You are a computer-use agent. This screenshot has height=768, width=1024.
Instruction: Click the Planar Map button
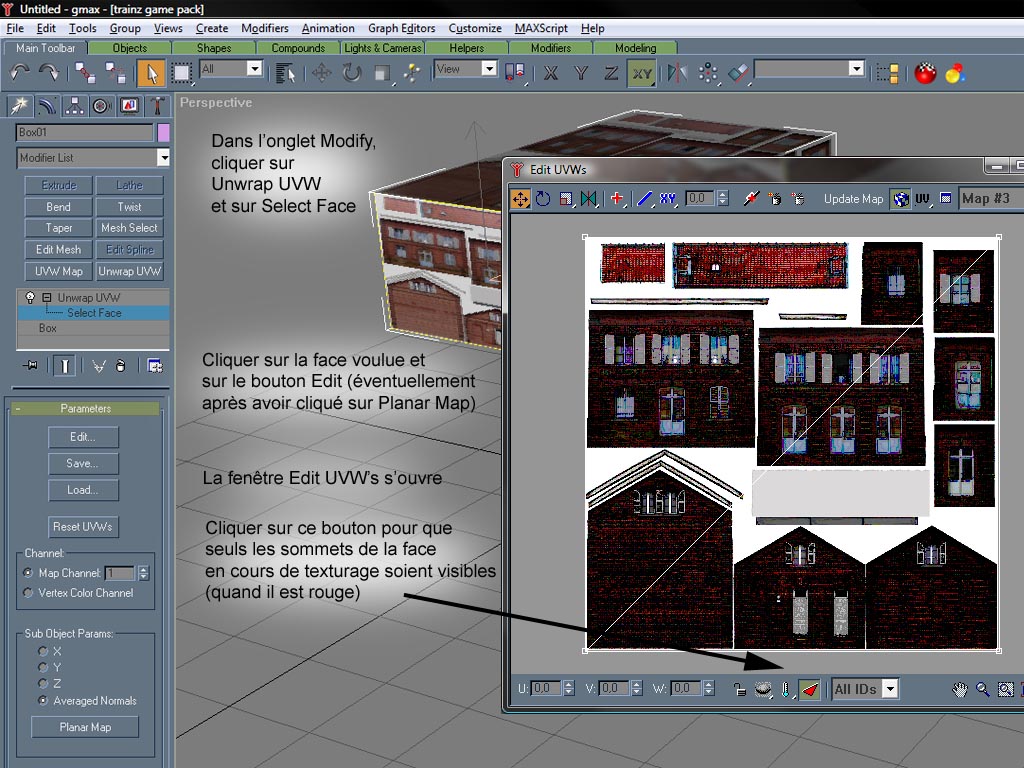(87, 727)
